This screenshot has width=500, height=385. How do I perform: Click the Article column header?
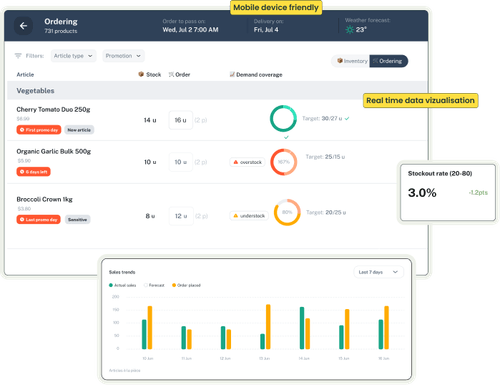25,75
